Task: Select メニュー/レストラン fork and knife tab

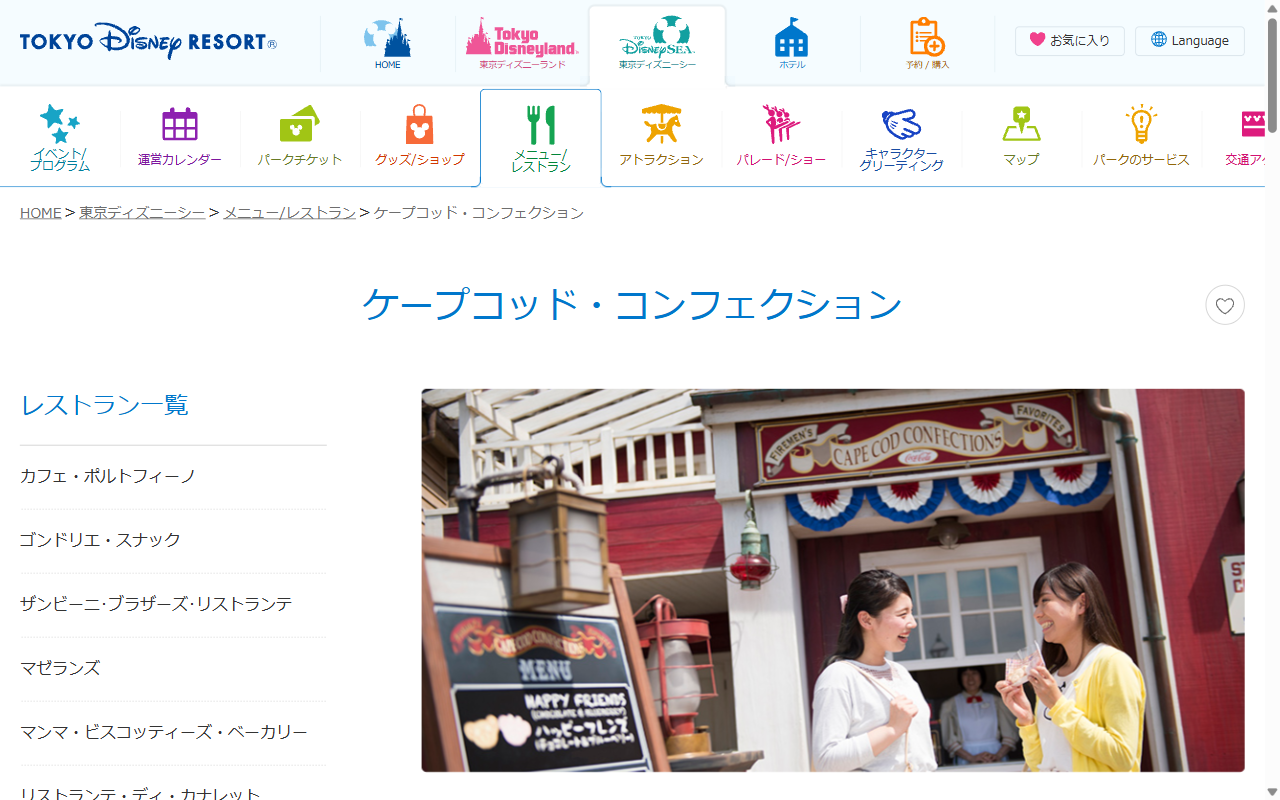Action: click(541, 138)
